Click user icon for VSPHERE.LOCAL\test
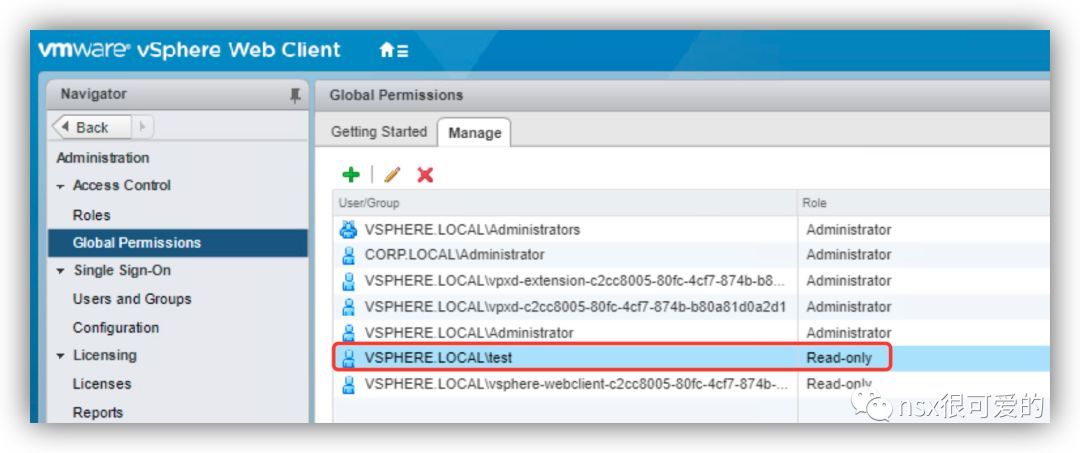1080x453 pixels. coord(349,358)
